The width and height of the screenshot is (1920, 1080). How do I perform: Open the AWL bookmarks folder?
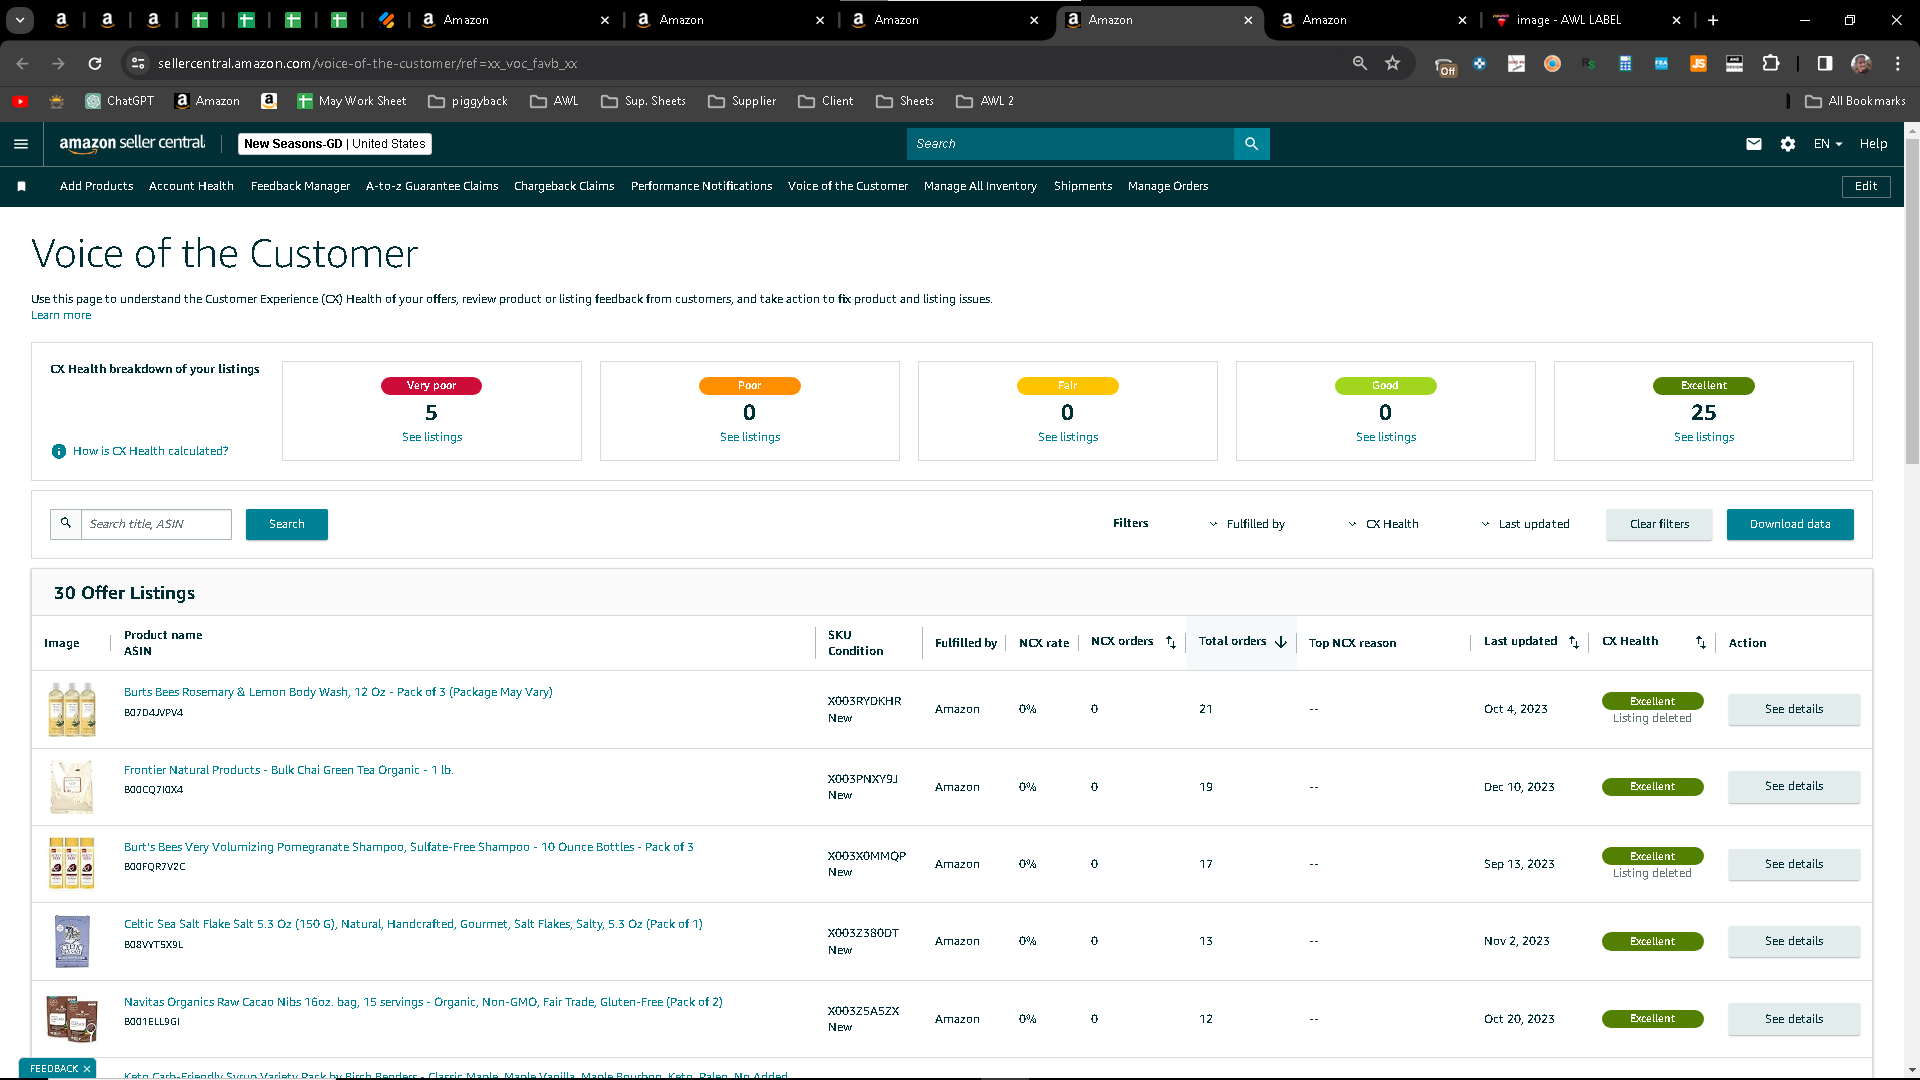[555, 101]
